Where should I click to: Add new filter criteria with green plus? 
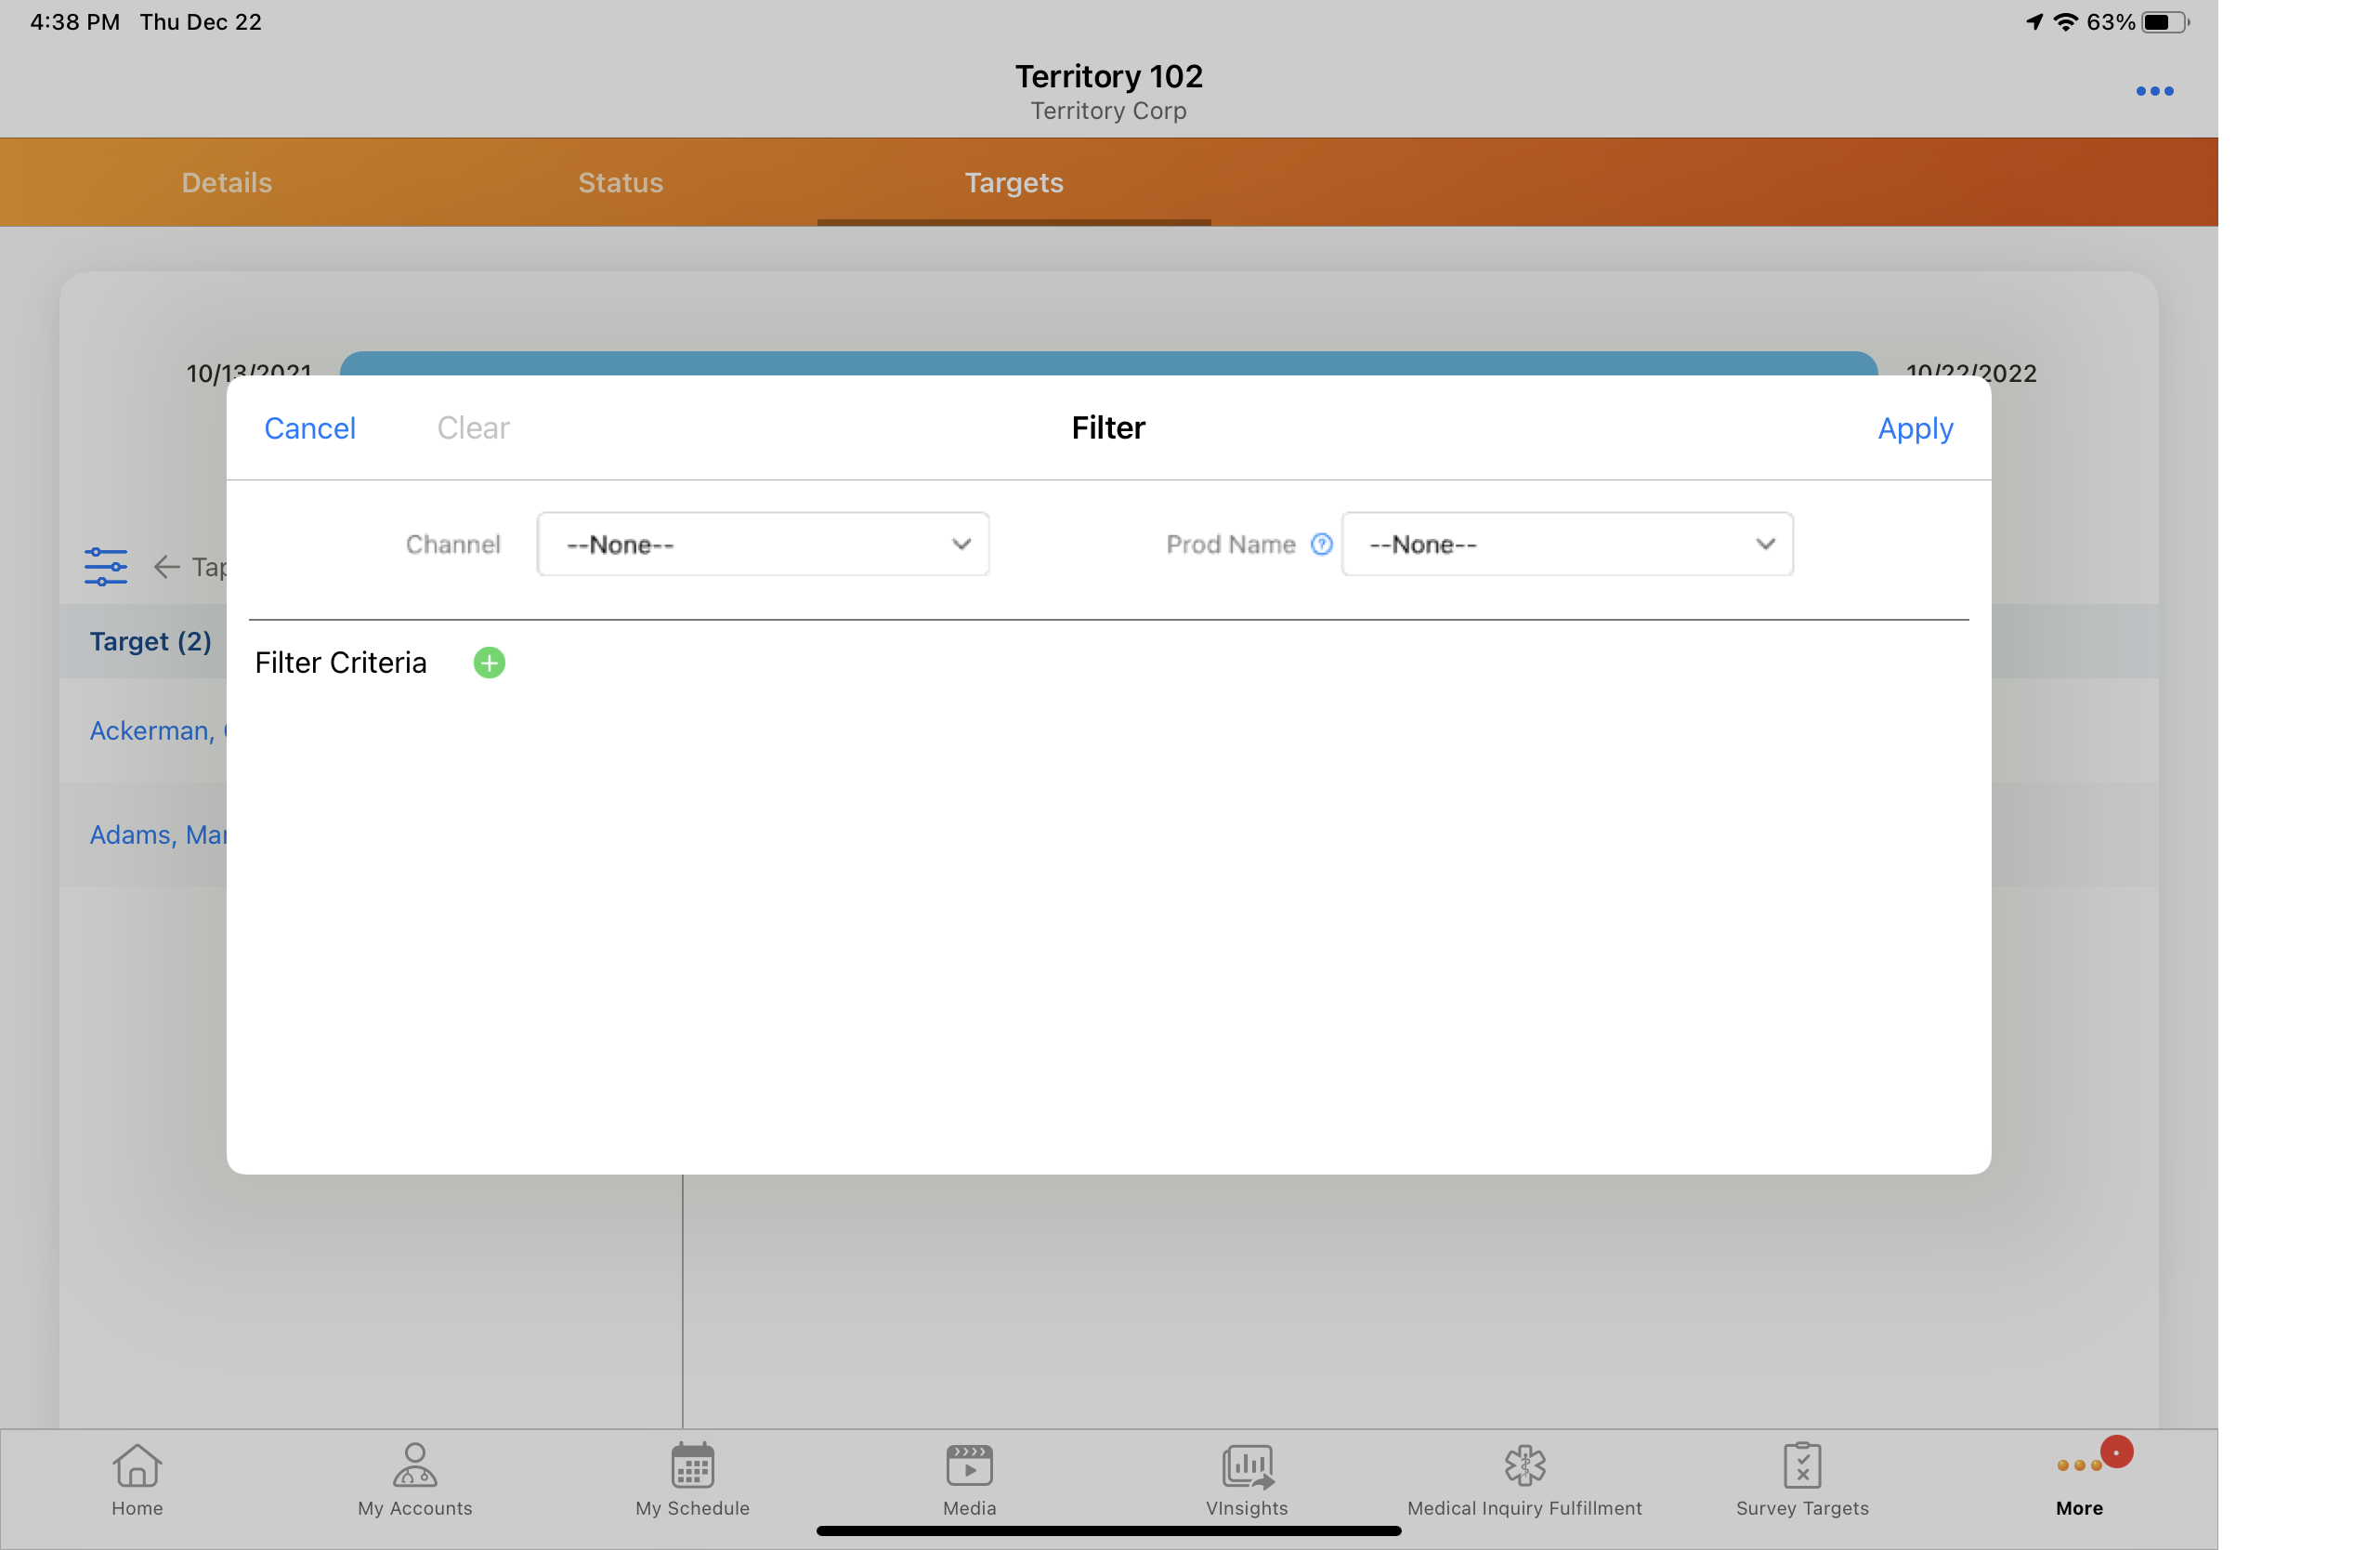489,663
